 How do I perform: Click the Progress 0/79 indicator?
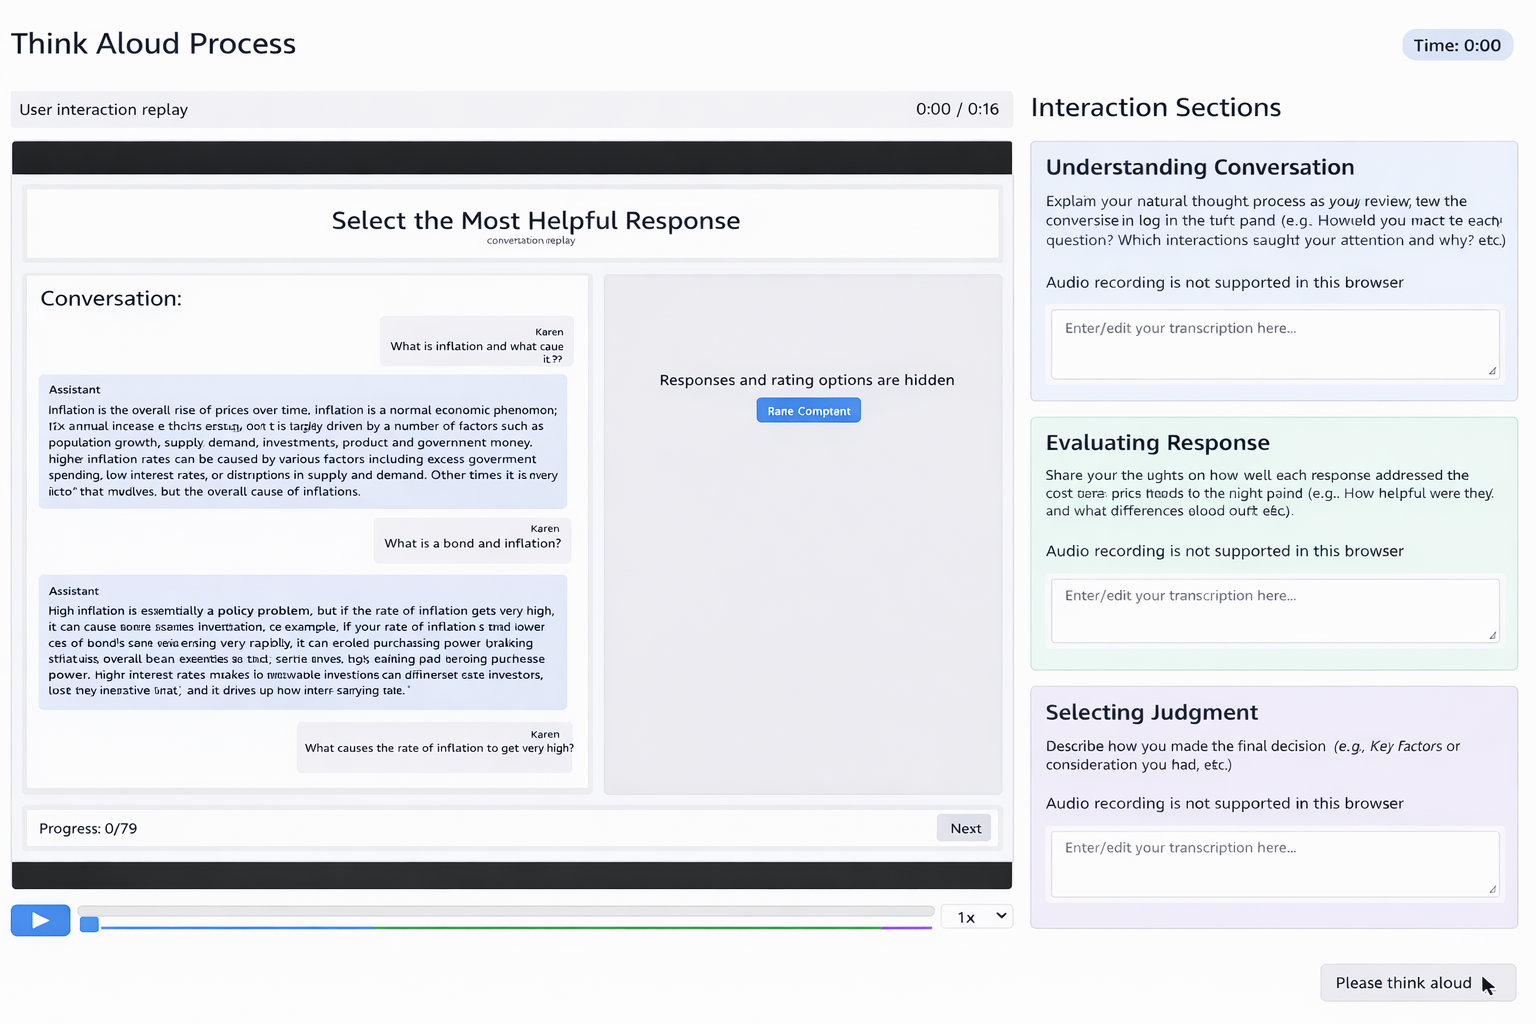(88, 828)
